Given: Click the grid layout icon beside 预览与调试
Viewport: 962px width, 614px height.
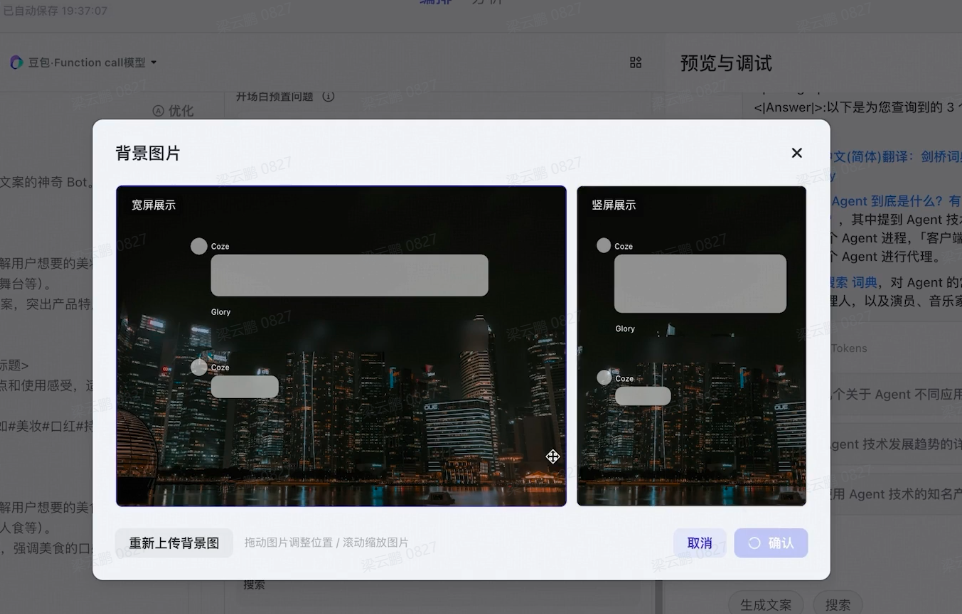Looking at the screenshot, I should coord(635,62).
